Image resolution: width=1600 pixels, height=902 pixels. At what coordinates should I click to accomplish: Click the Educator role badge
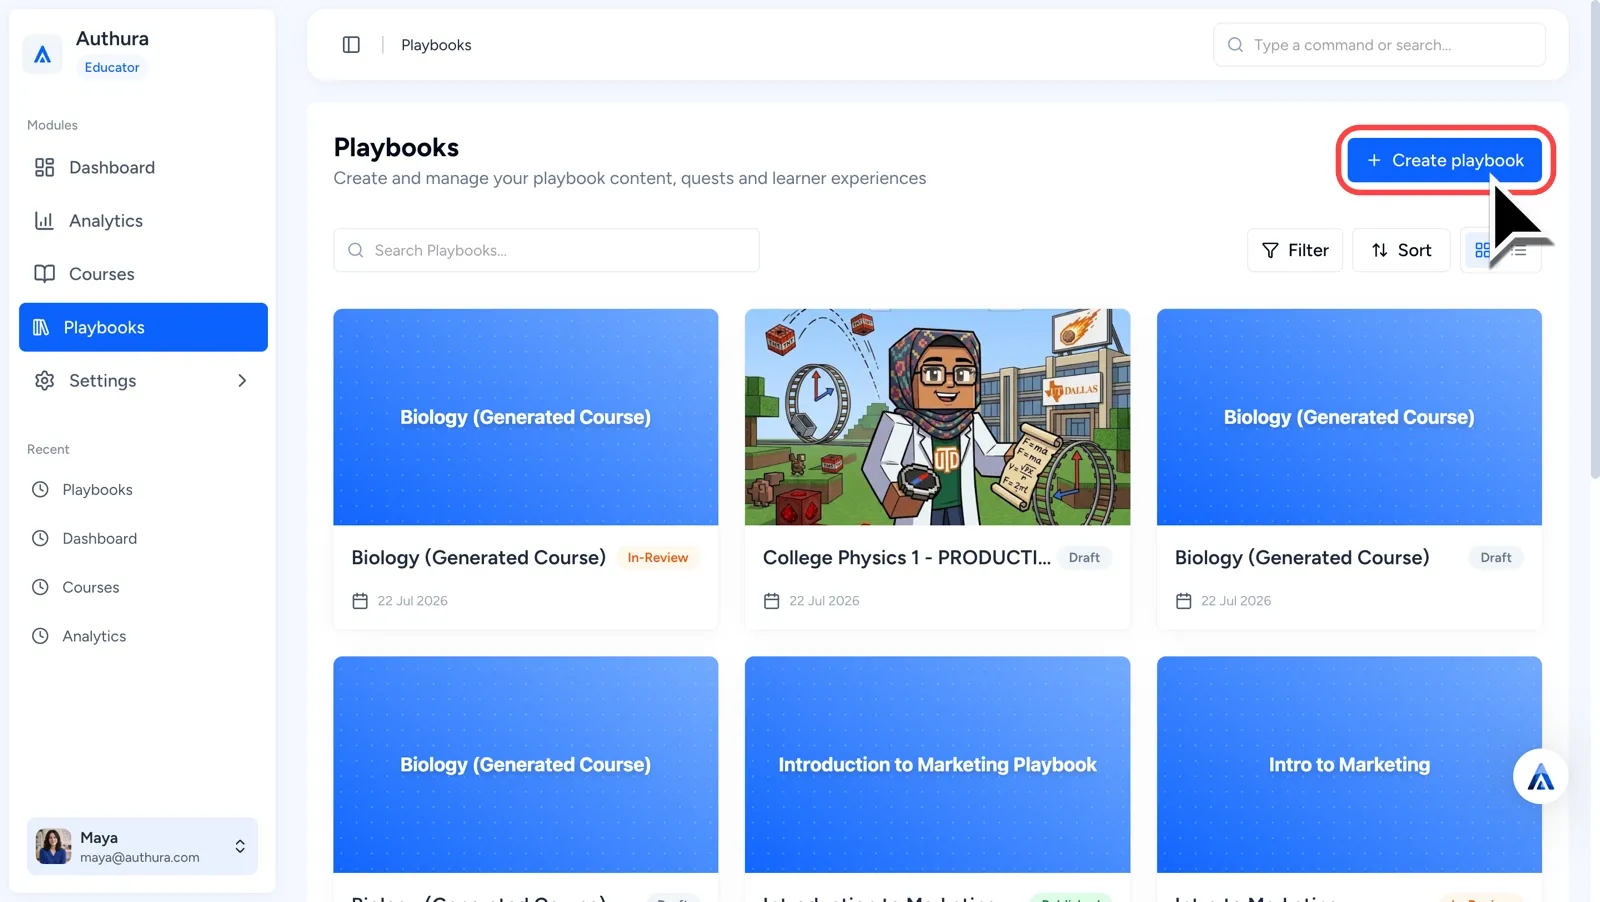pos(112,67)
